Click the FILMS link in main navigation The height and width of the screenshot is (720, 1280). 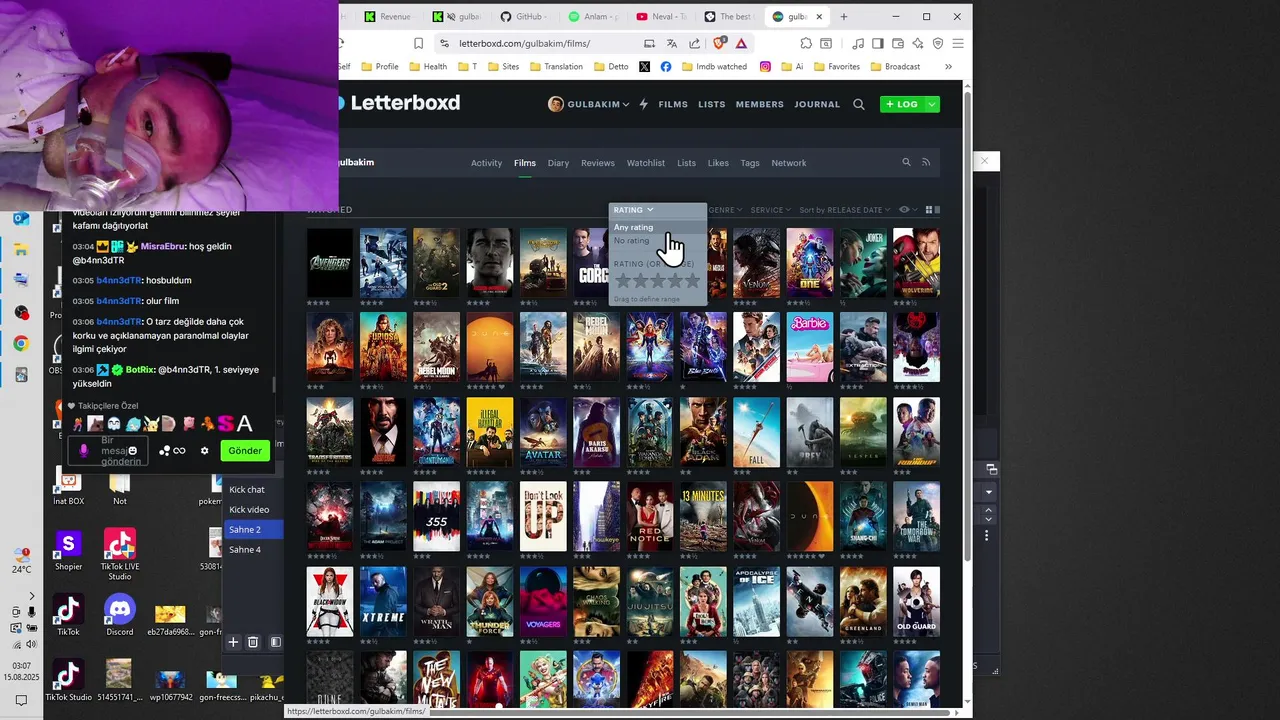click(673, 104)
